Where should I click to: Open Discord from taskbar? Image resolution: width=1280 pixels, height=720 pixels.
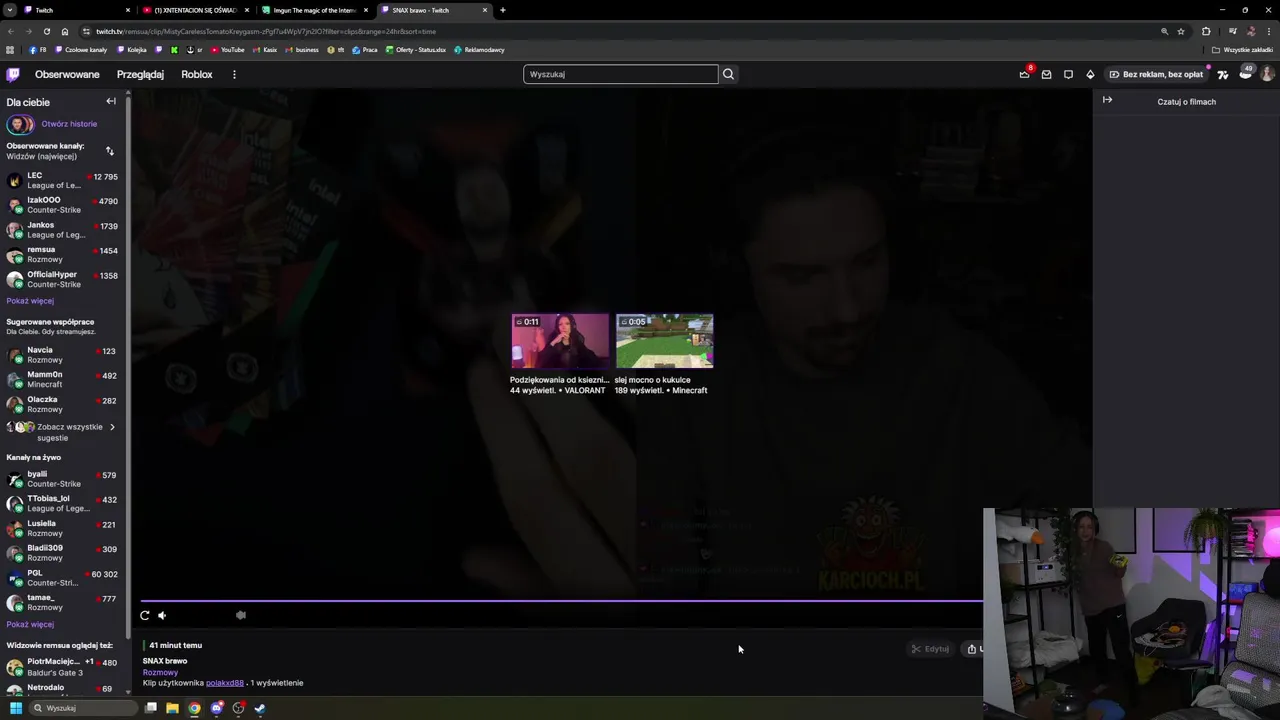click(216, 708)
